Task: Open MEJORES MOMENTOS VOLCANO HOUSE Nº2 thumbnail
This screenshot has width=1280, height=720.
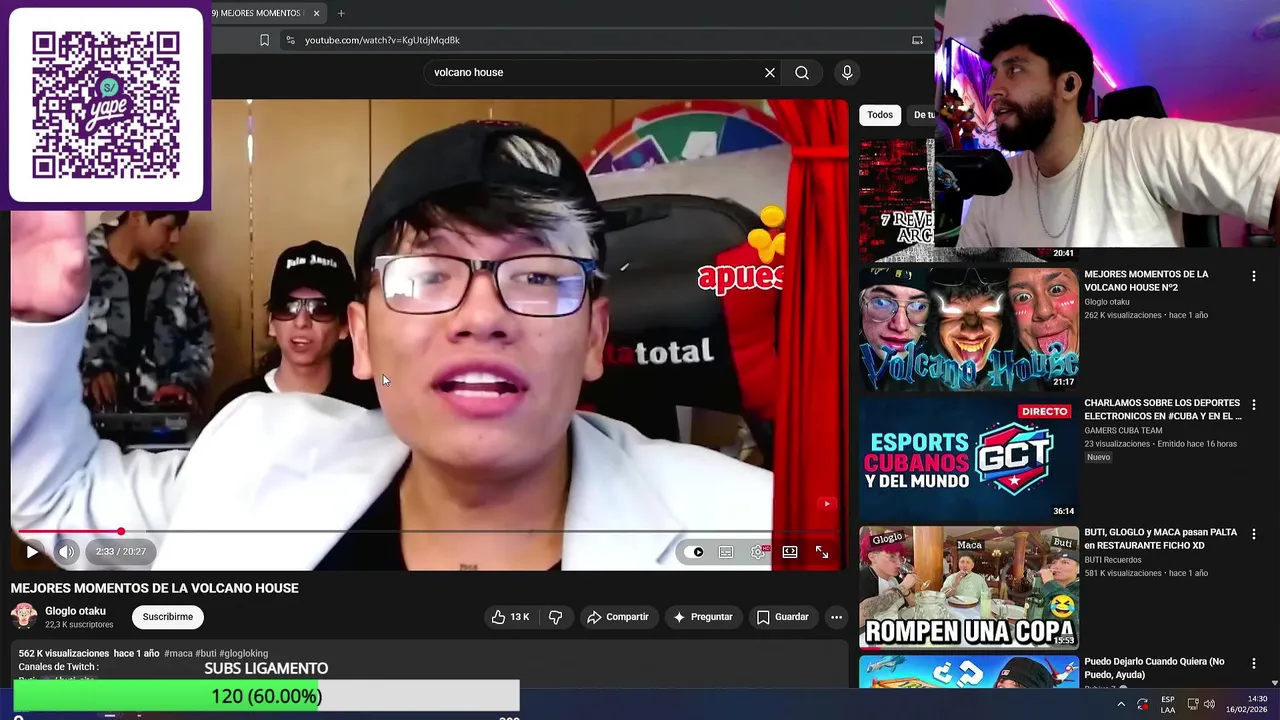Action: click(969, 328)
